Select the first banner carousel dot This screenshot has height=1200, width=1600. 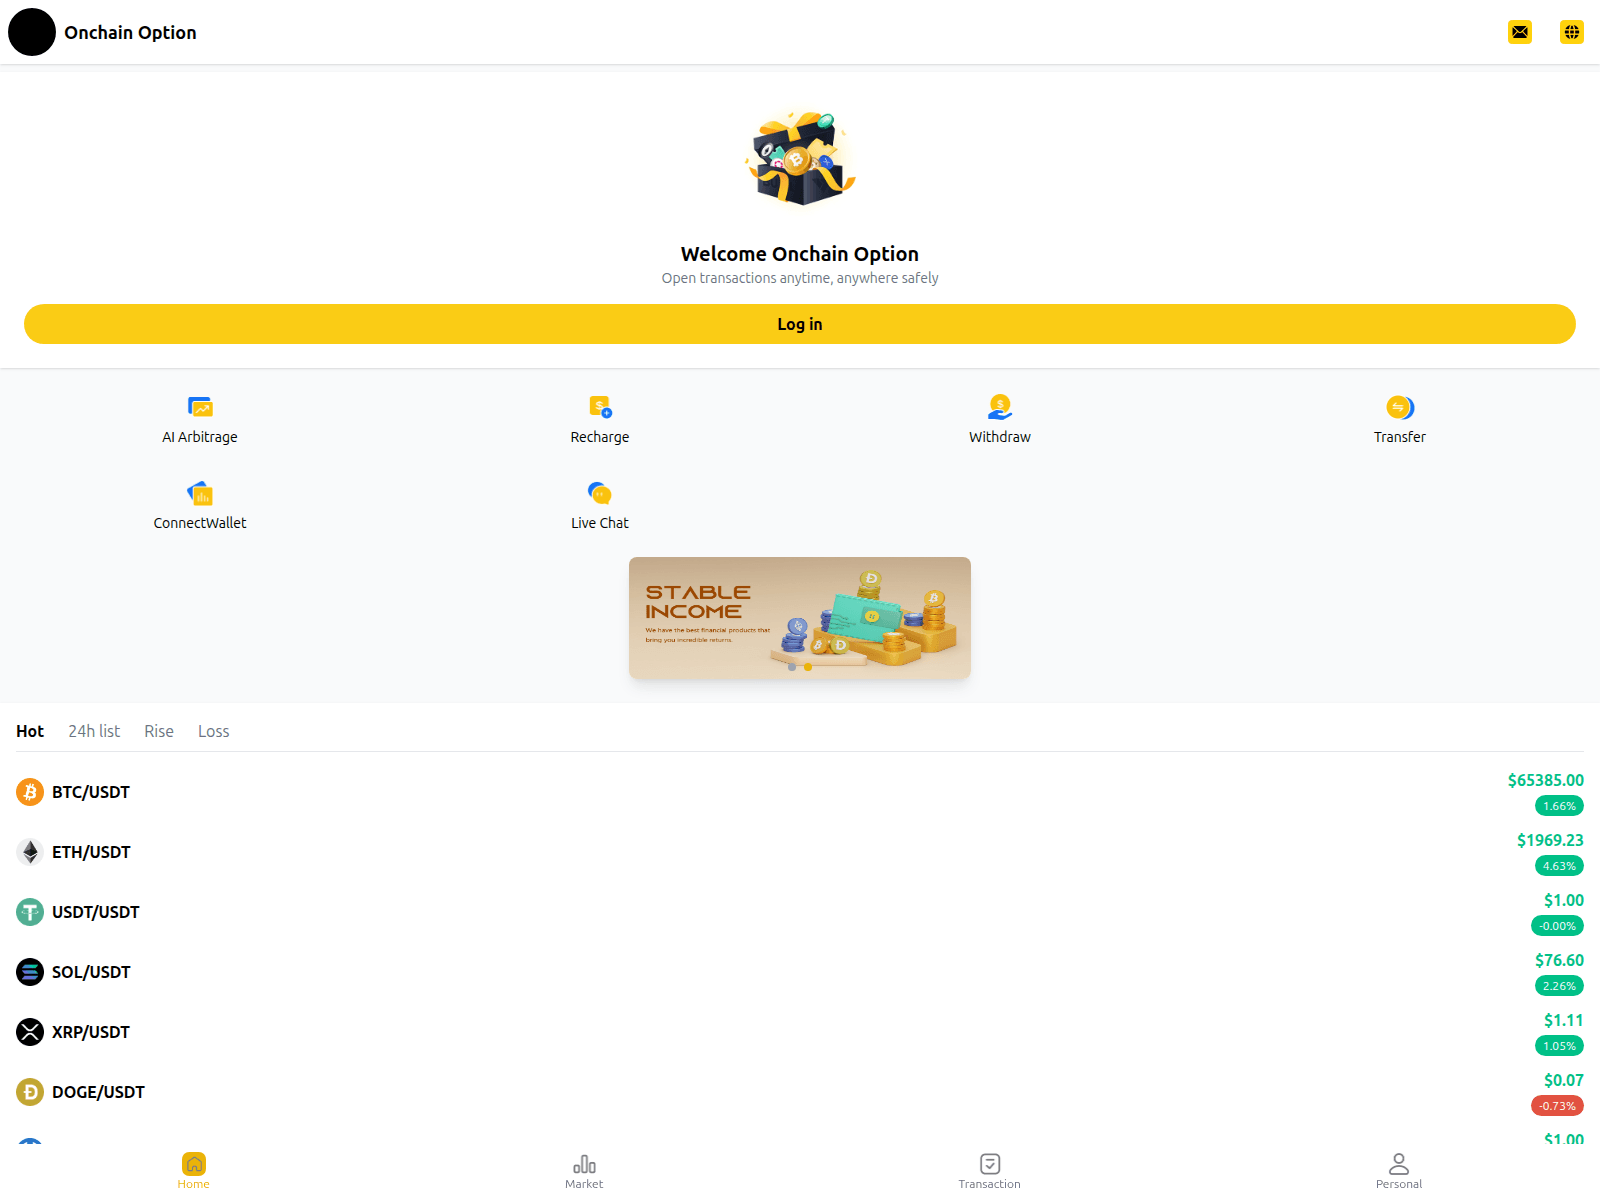pos(792,667)
